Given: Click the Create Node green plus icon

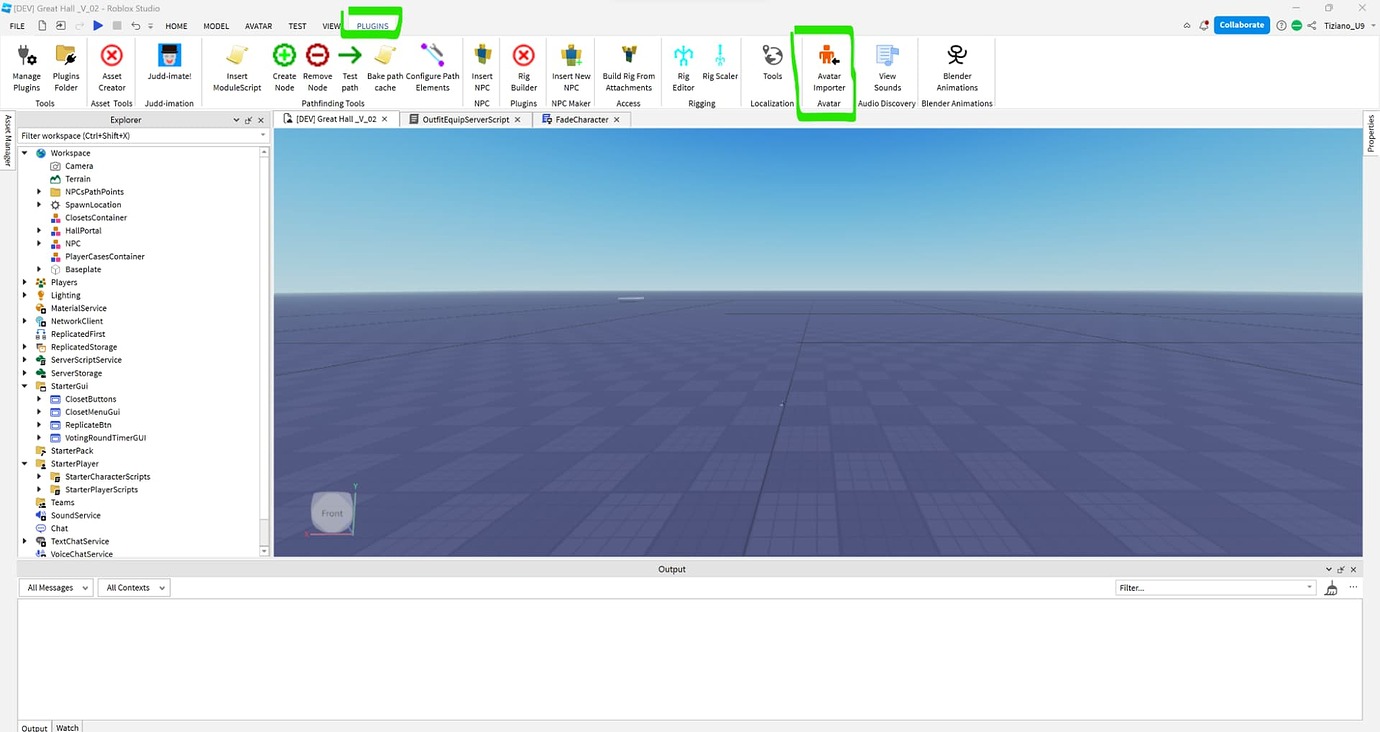Looking at the screenshot, I should coord(285,56).
